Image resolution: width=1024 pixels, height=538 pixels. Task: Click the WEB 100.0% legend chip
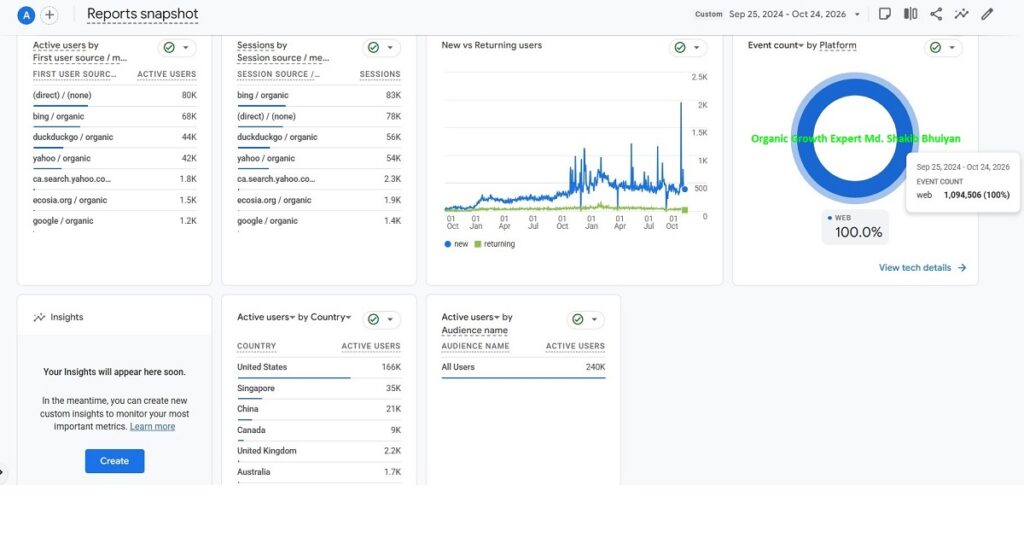click(x=855, y=227)
